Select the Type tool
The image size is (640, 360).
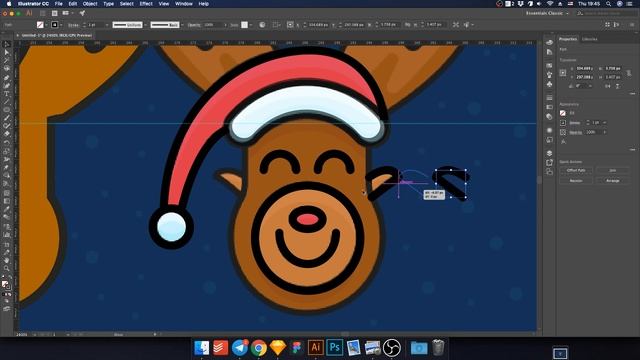point(7,93)
